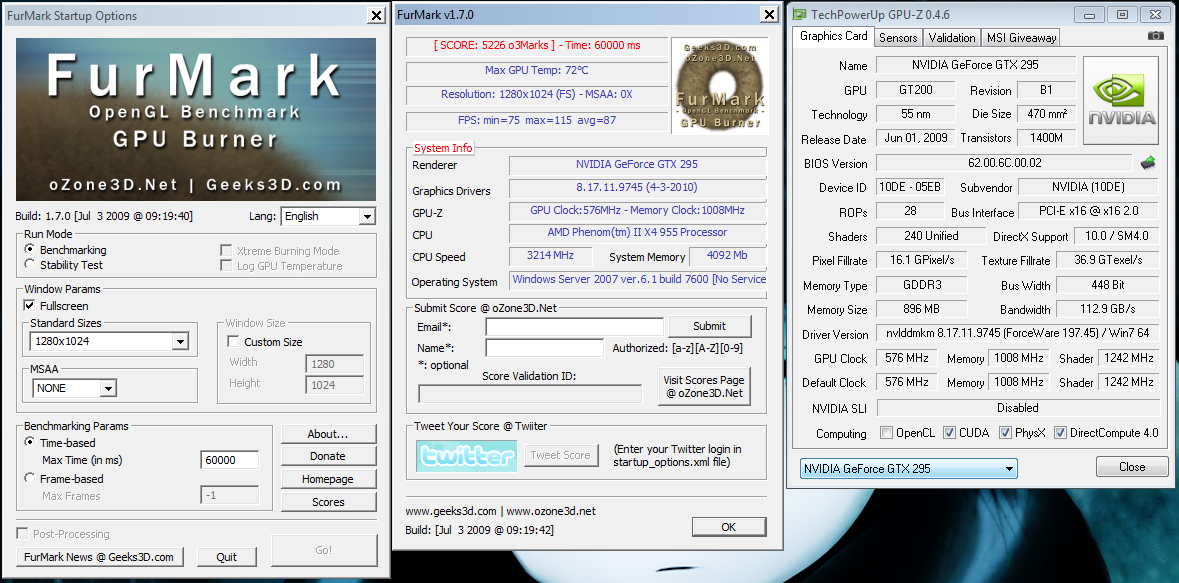Close the FurMark v1.7.0 results window
The width and height of the screenshot is (1179, 583).
point(769,14)
